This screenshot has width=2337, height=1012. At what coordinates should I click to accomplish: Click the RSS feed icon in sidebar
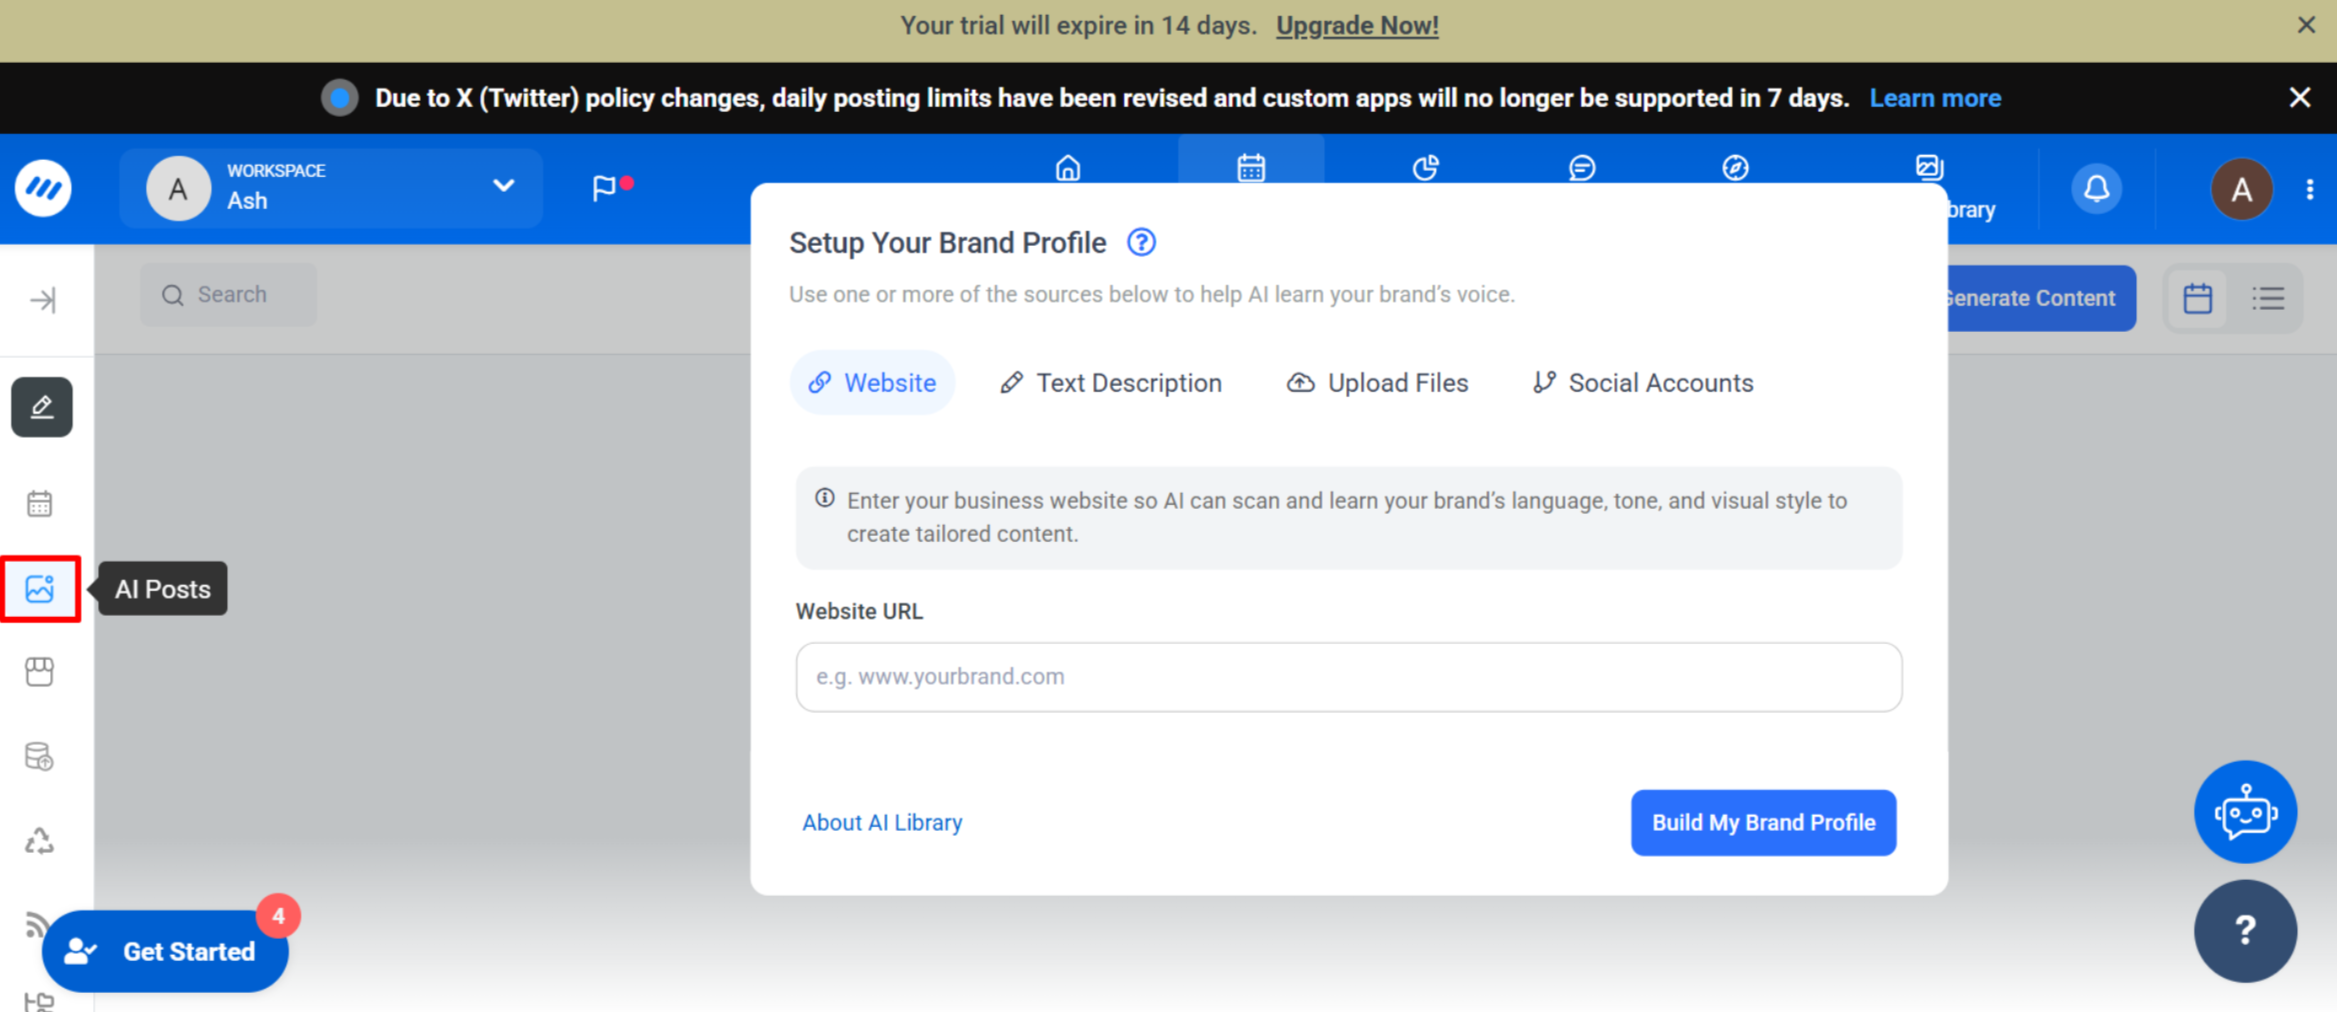pos(36,923)
